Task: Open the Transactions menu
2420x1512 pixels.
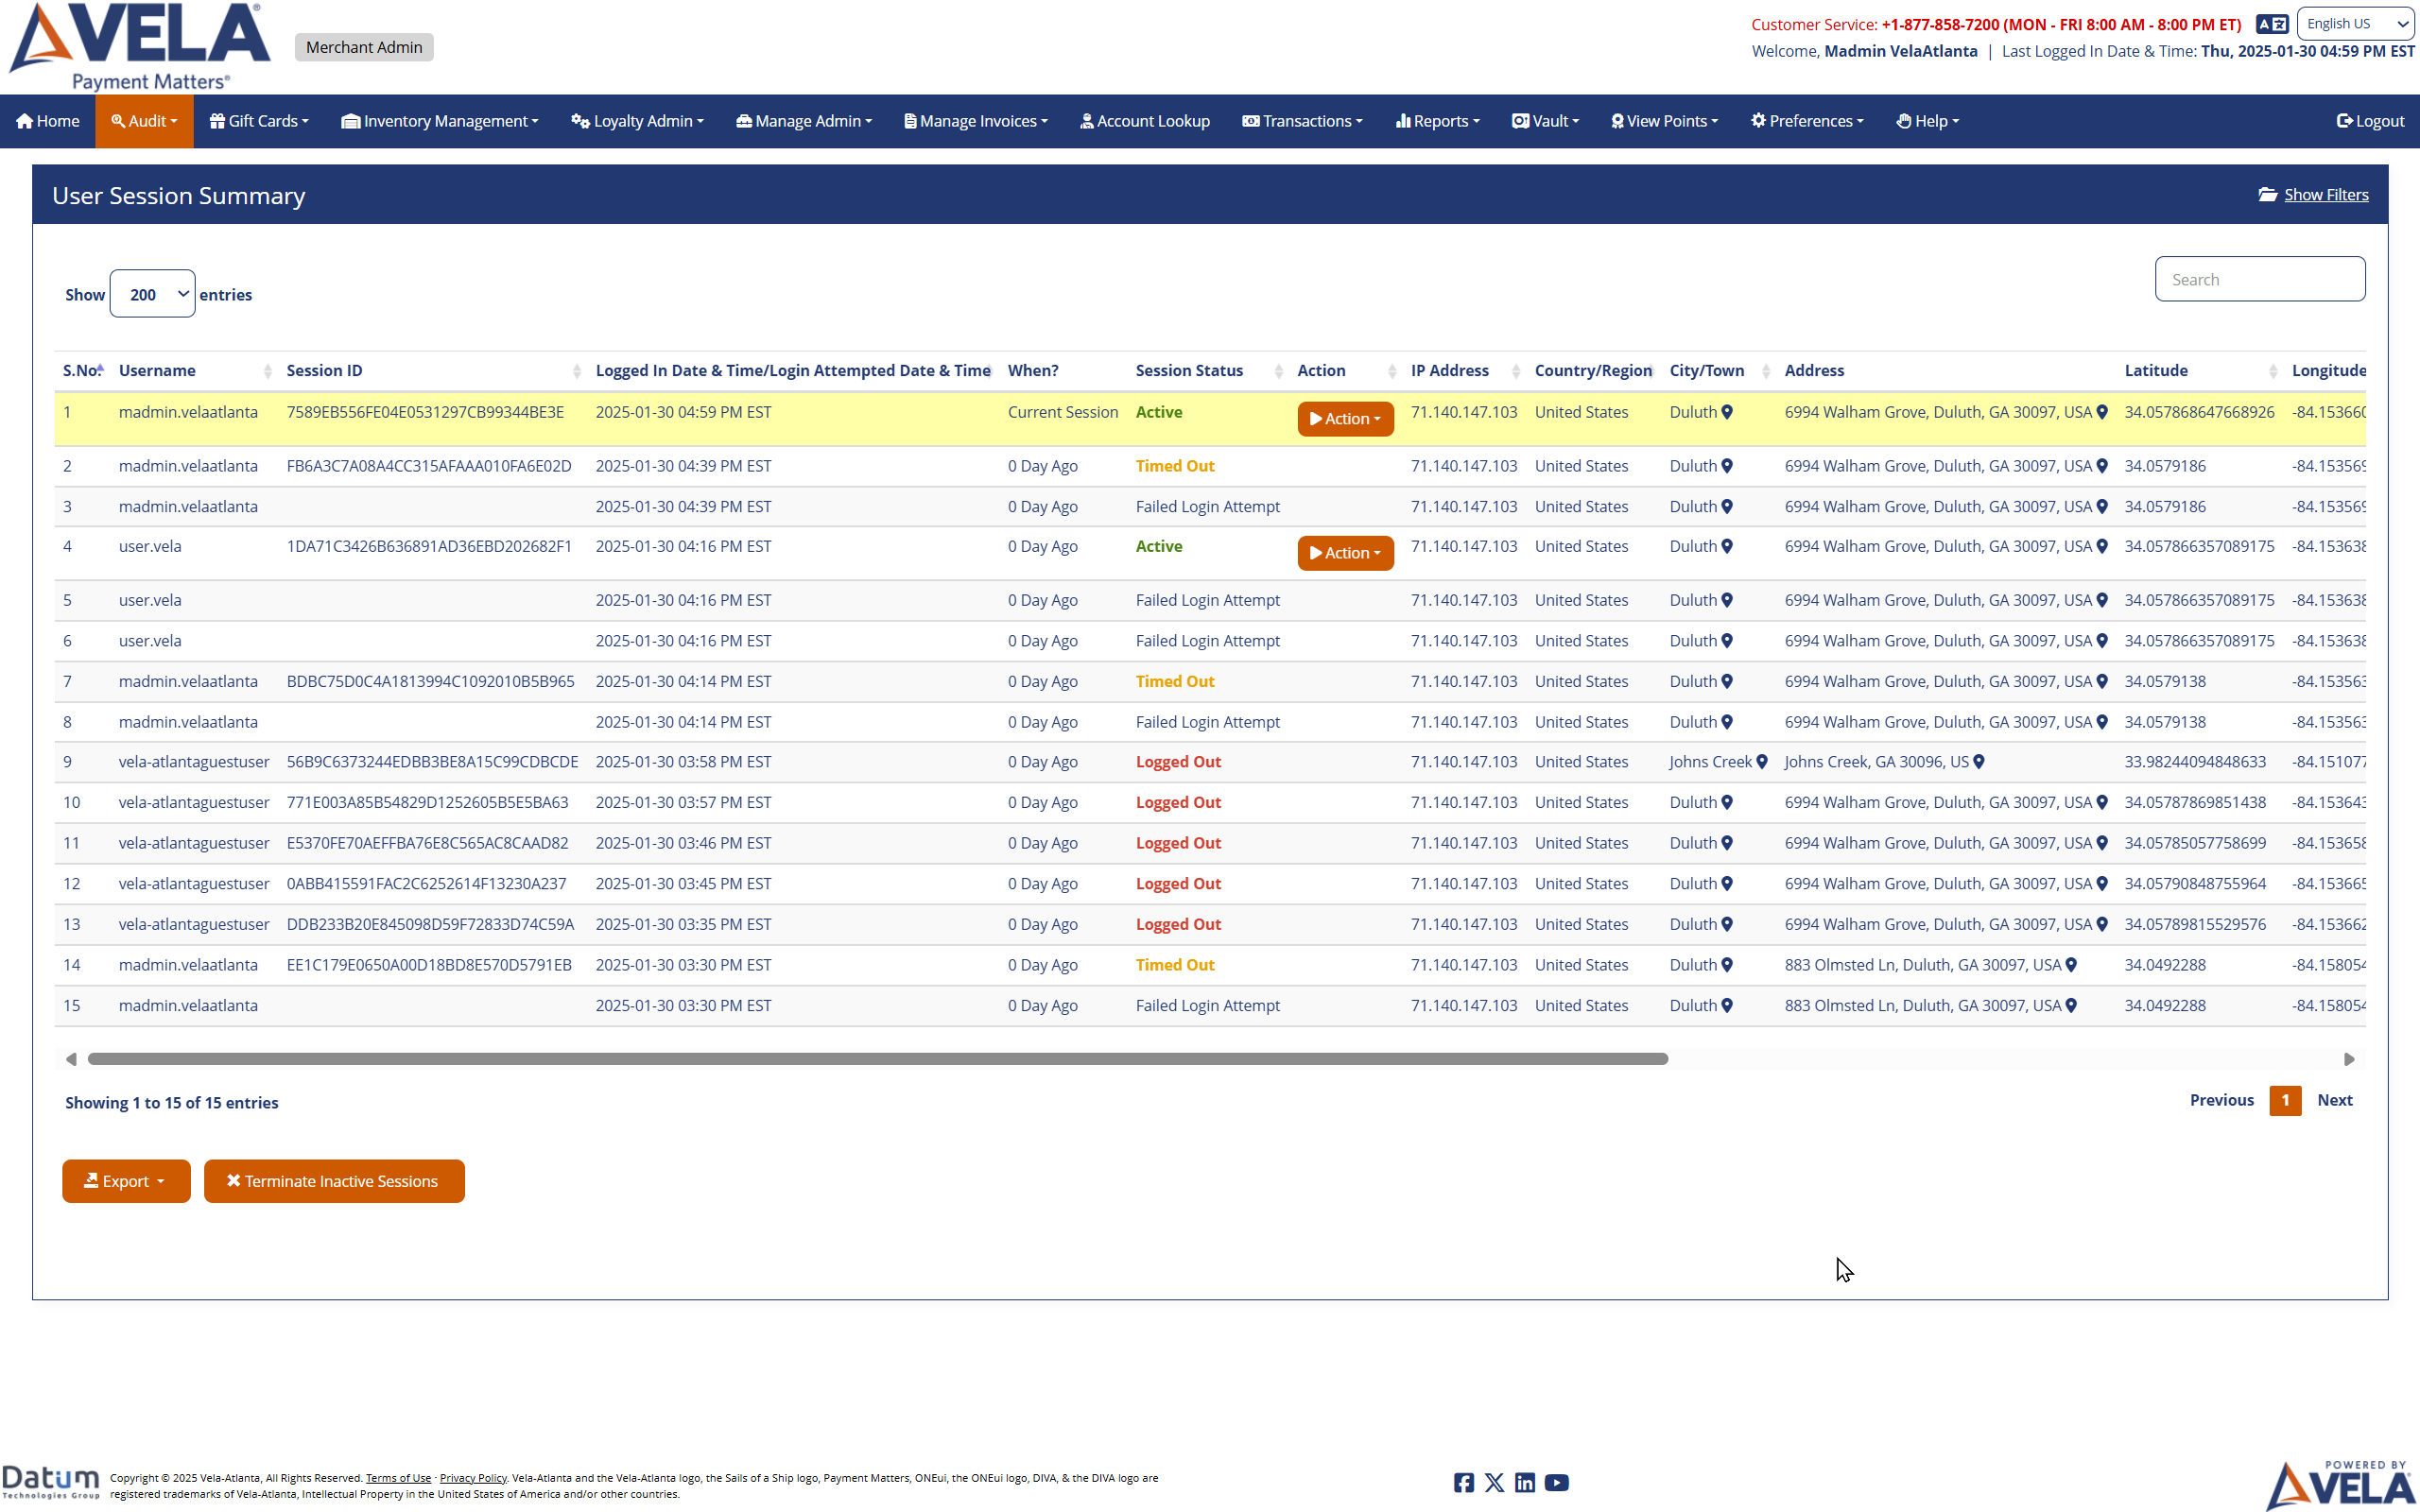Action: tap(1302, 121)
